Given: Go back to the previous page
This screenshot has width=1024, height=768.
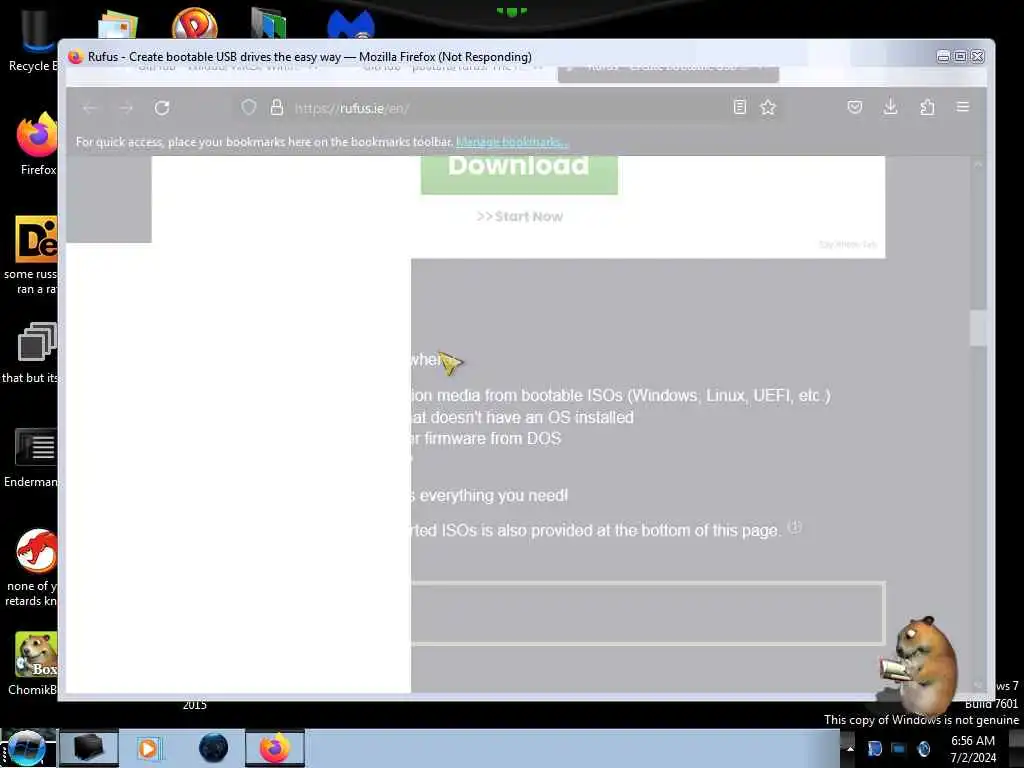Looking at the screenshot, I should pyautogui.click(x=90, y=108).
